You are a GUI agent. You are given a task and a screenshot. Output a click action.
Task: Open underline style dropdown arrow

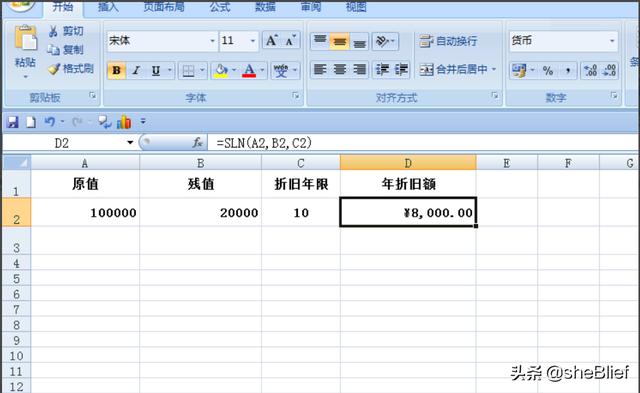point(169,71)
